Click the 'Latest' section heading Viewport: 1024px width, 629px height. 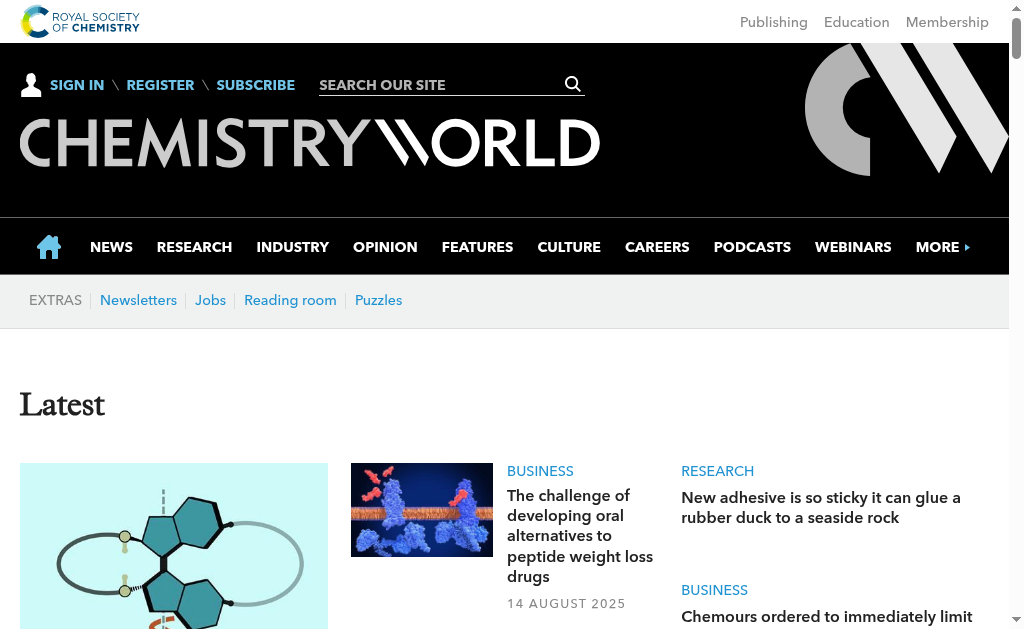62,404
